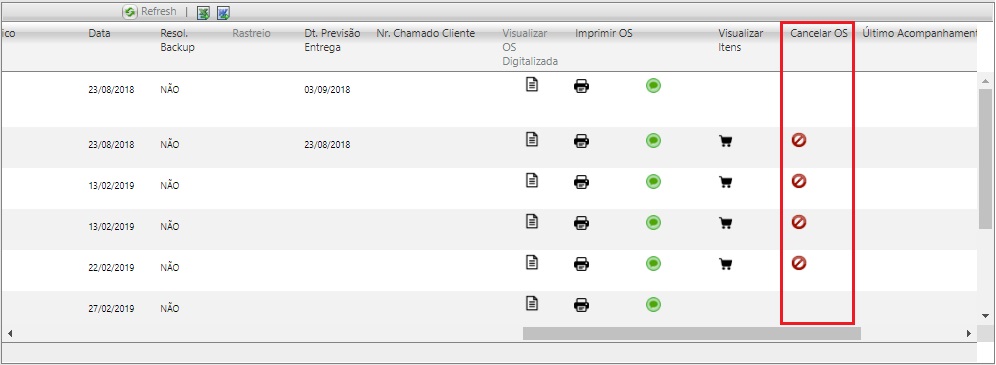Select the date cell 22/02/2019
The height and width of the screenshot is (365, 996).
click(111, 268)
